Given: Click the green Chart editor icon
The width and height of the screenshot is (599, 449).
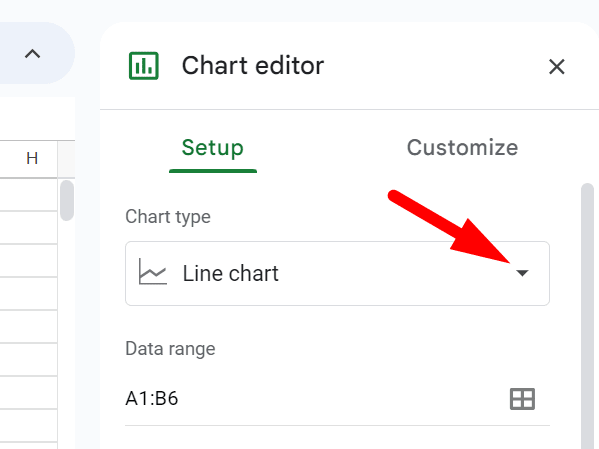Looking at the screenshot, I should click(x=144, y=66).
